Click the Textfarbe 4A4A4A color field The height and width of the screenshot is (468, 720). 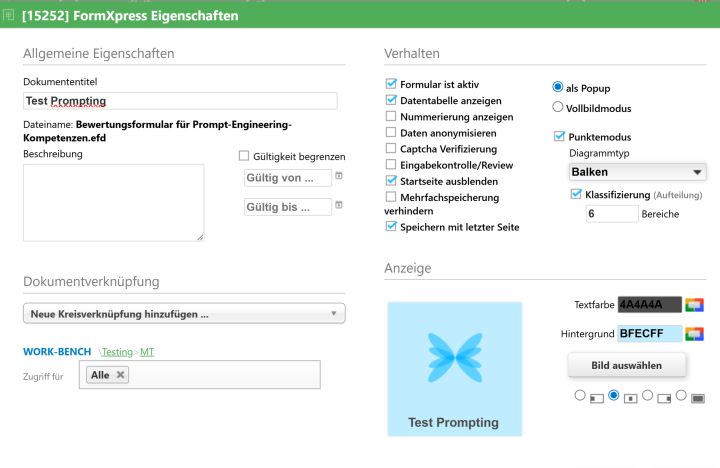tap(649, 304)
